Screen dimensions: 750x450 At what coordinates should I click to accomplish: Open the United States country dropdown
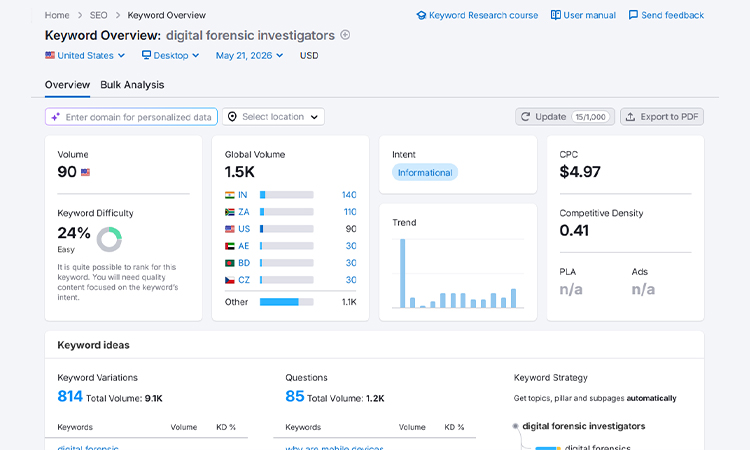85,55
